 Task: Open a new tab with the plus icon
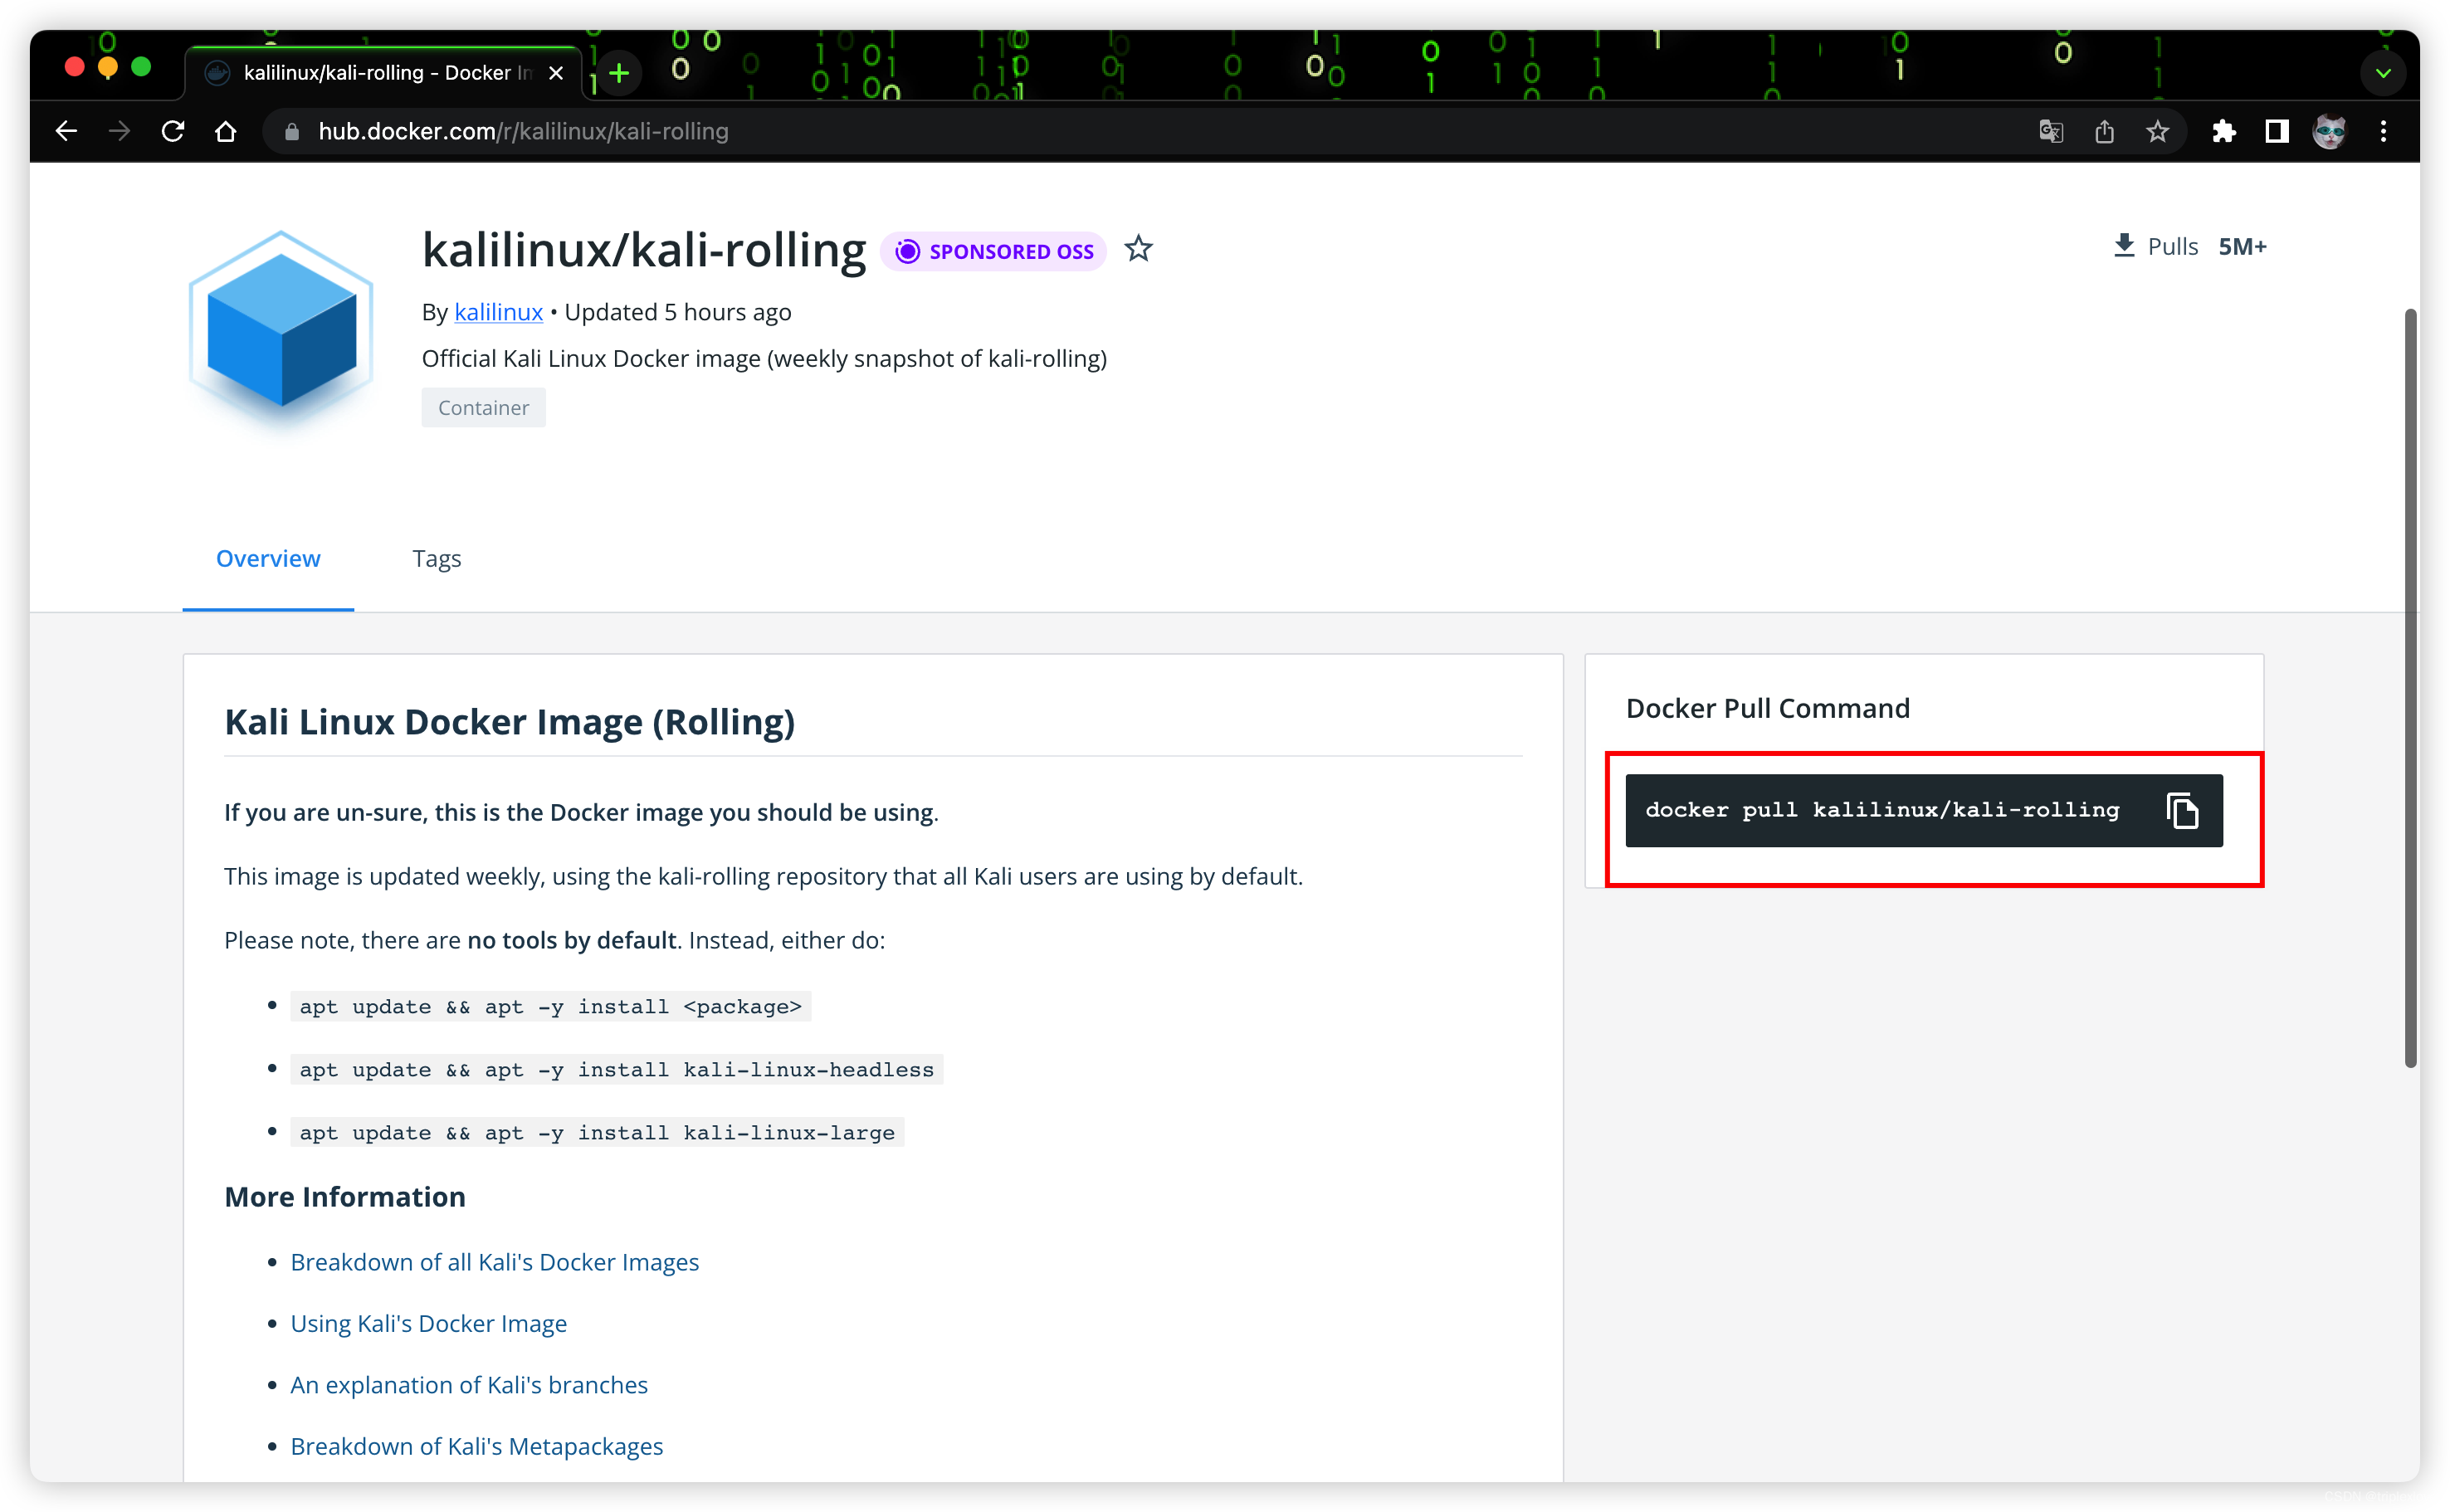(619, 73)
